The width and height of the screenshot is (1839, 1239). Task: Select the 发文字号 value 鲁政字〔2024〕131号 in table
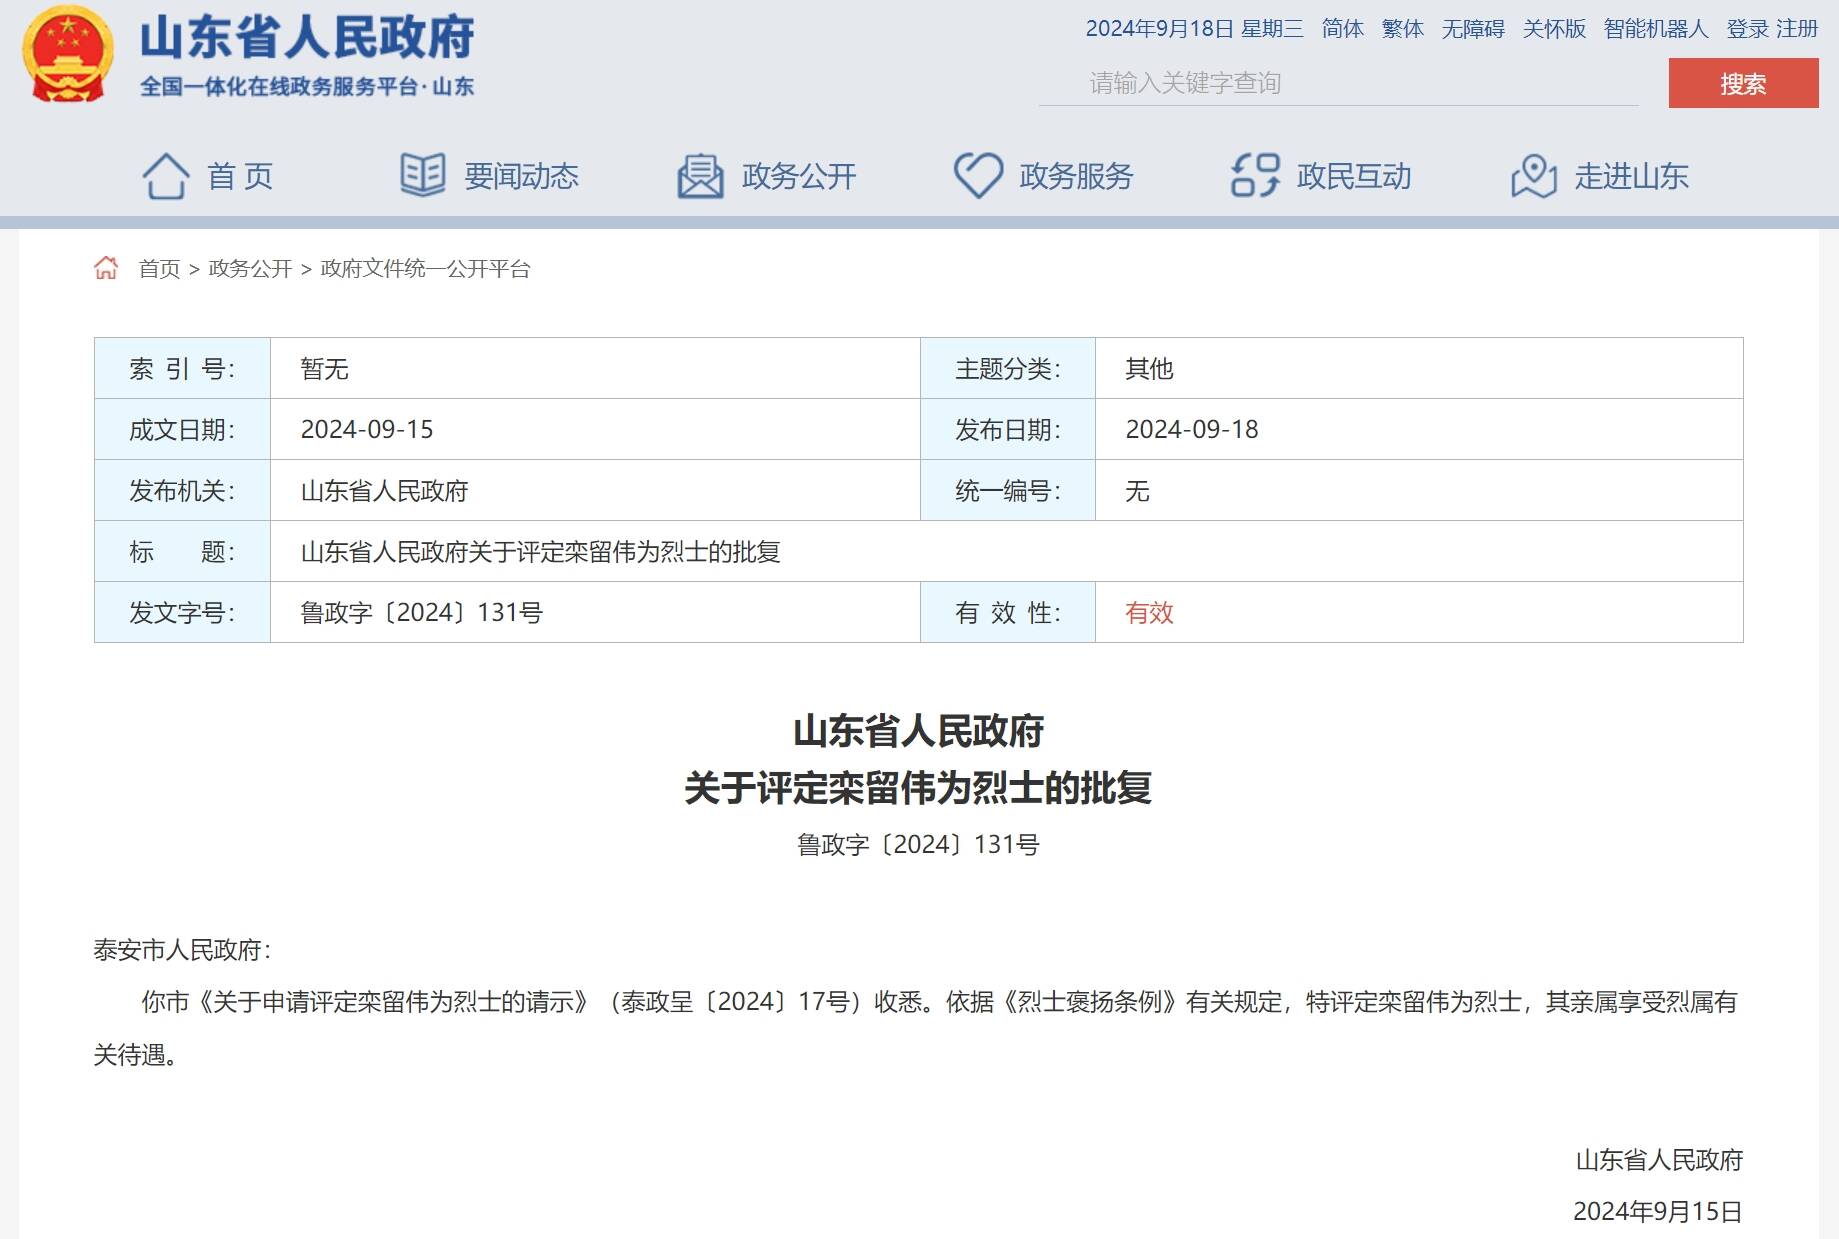[x=421, y=612]
